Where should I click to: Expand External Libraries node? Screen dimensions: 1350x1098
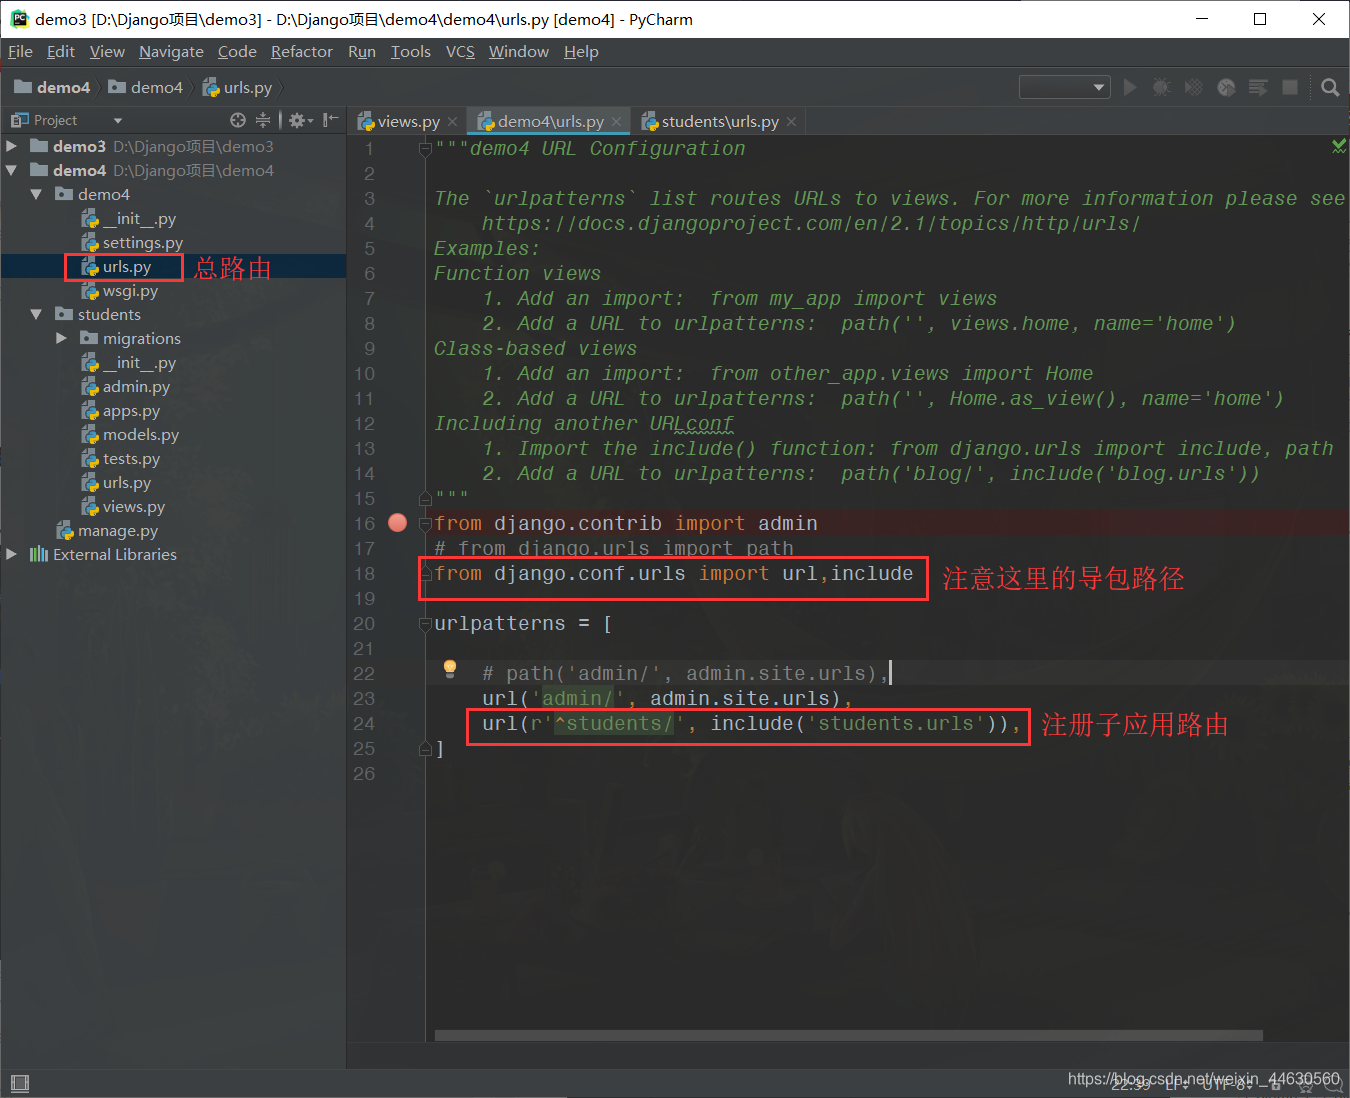12,554
